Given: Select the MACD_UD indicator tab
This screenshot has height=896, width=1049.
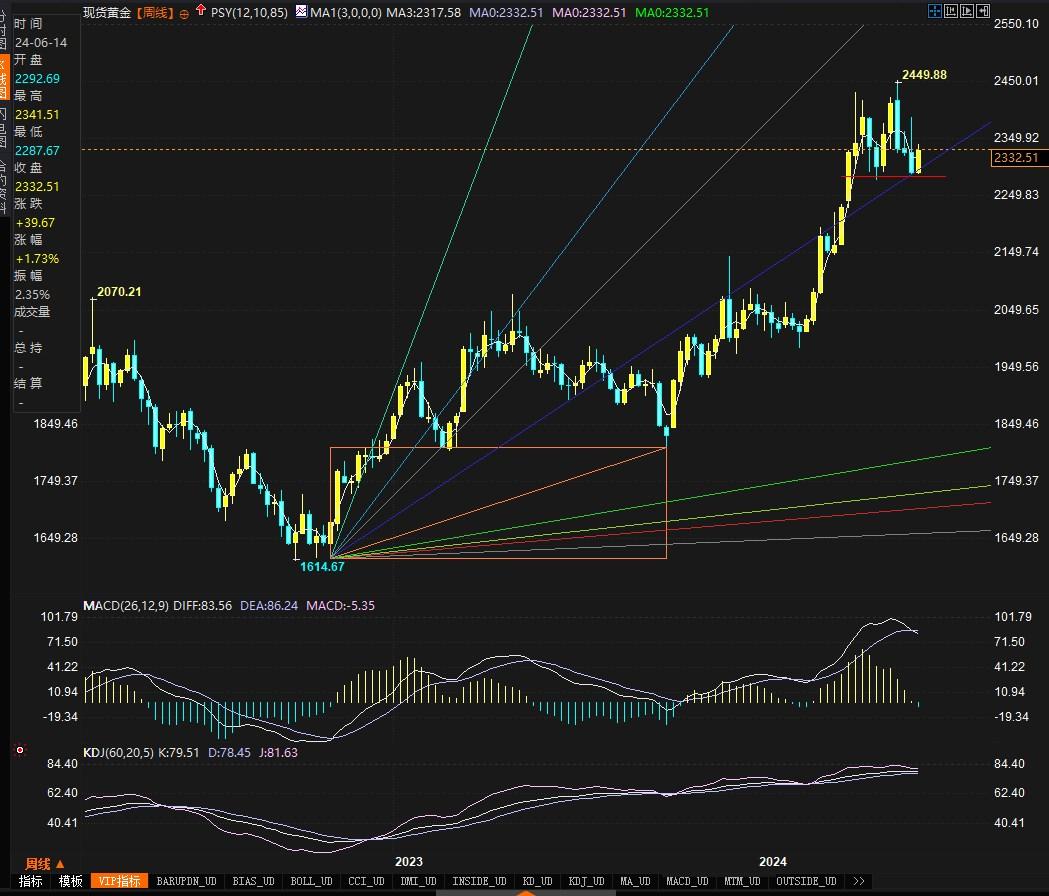Looking at the screenshot, I should coord(686,881).
